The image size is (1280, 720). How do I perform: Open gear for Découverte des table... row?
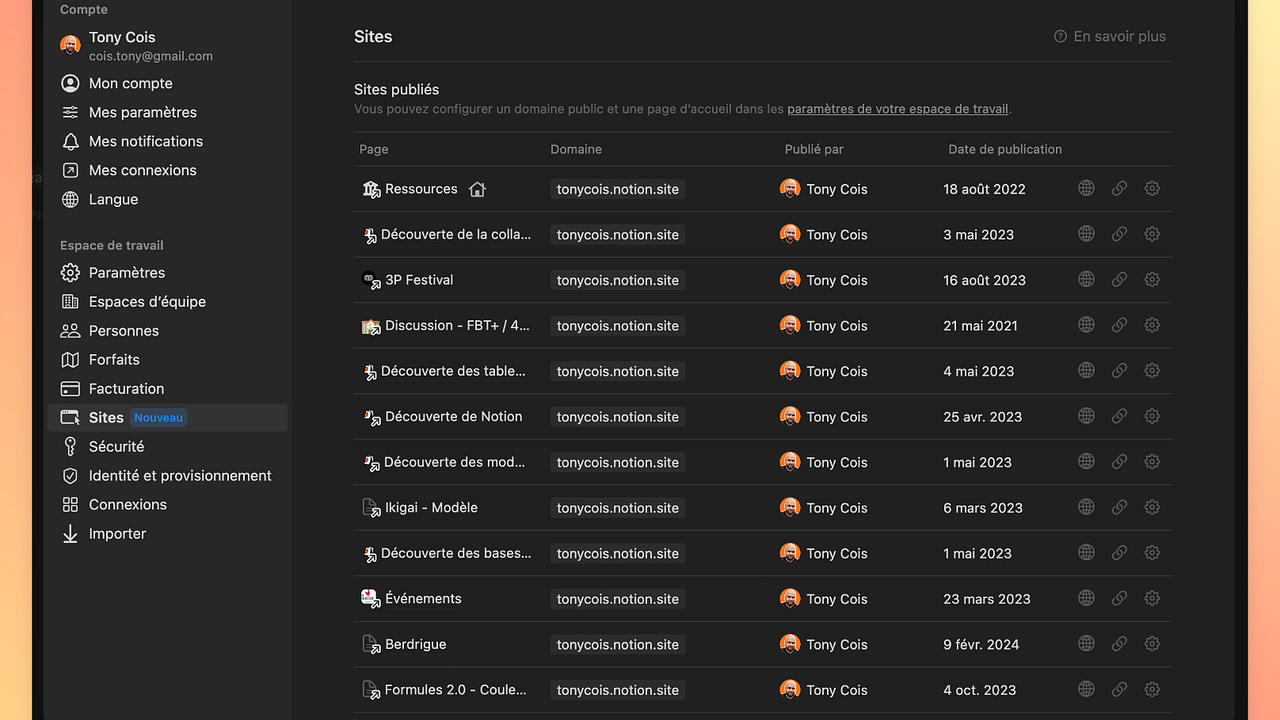click(x=1152, y=370)
